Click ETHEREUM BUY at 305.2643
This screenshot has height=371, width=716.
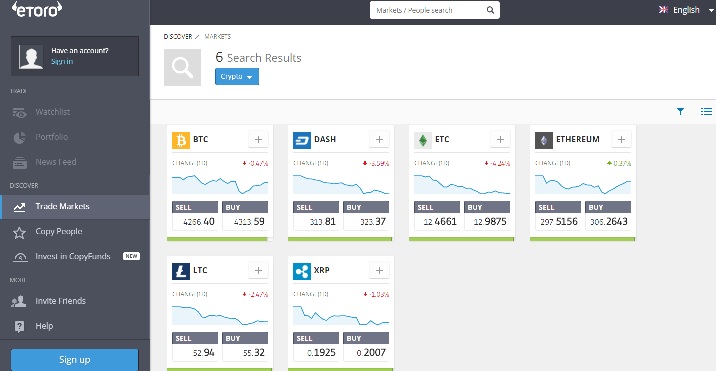pos(608,215)
